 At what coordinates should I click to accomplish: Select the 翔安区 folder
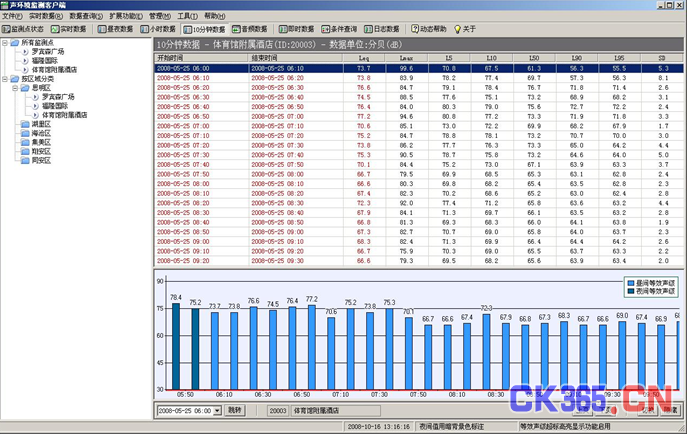coord(41,152)
